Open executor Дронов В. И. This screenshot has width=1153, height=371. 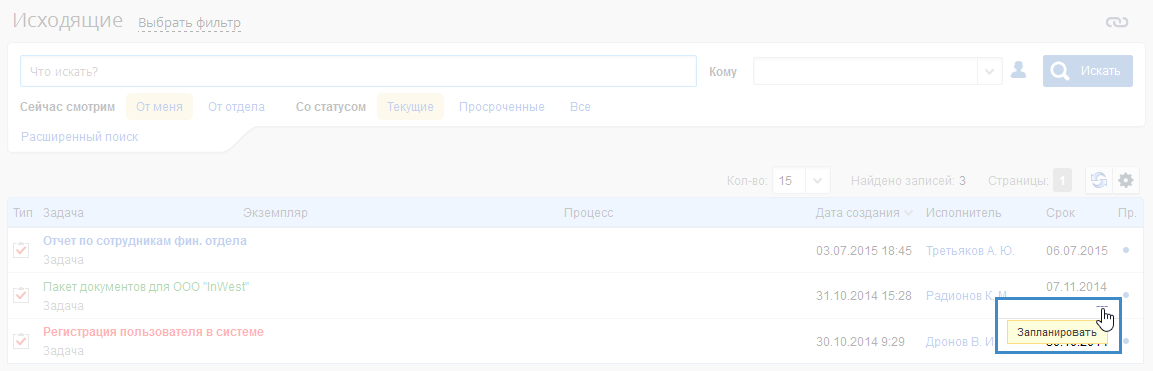point(960,342)
